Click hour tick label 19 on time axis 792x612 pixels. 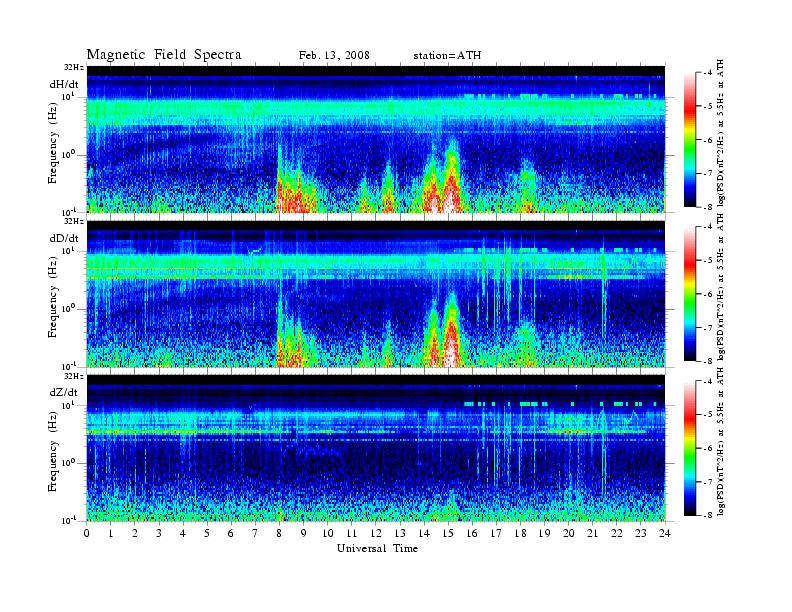(x=544, y=533)
